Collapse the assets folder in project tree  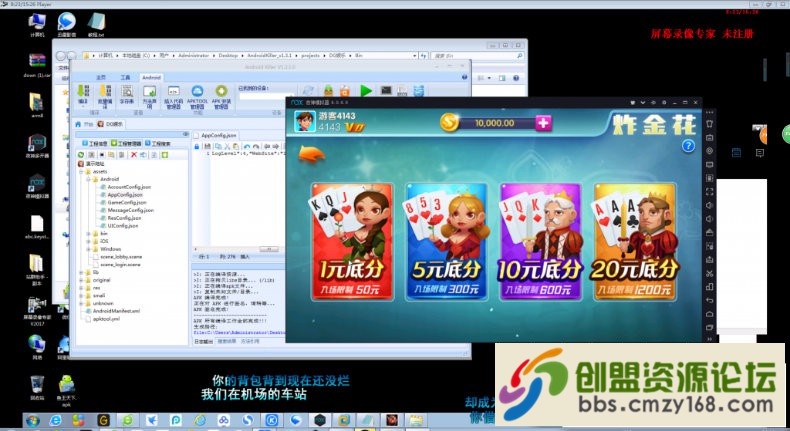point(82,171)
